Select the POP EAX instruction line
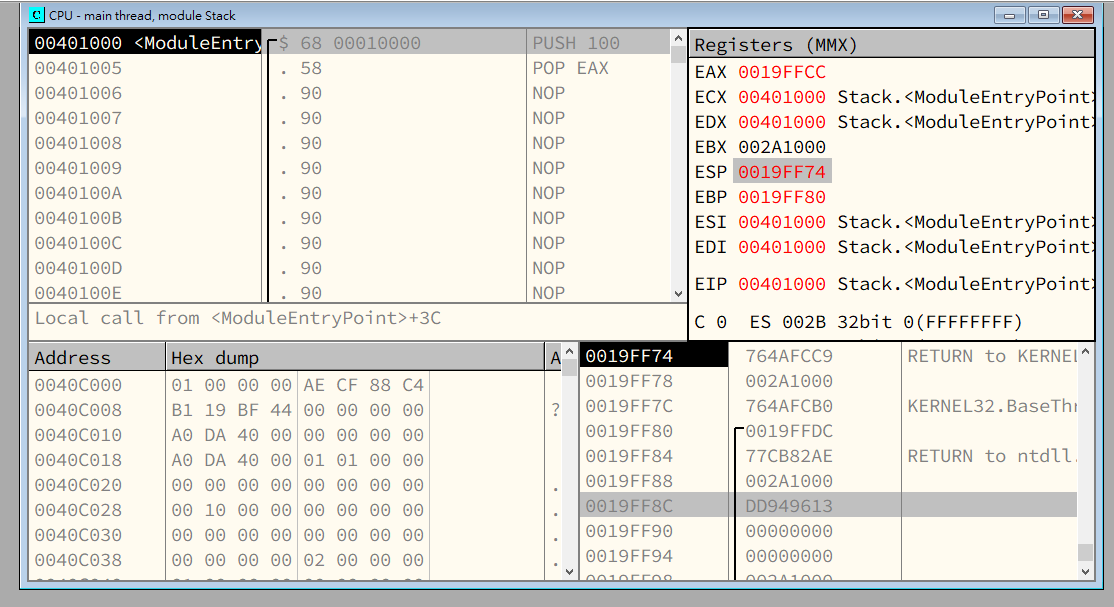Viewport: 1114px width, 607px height. point(570,68)
